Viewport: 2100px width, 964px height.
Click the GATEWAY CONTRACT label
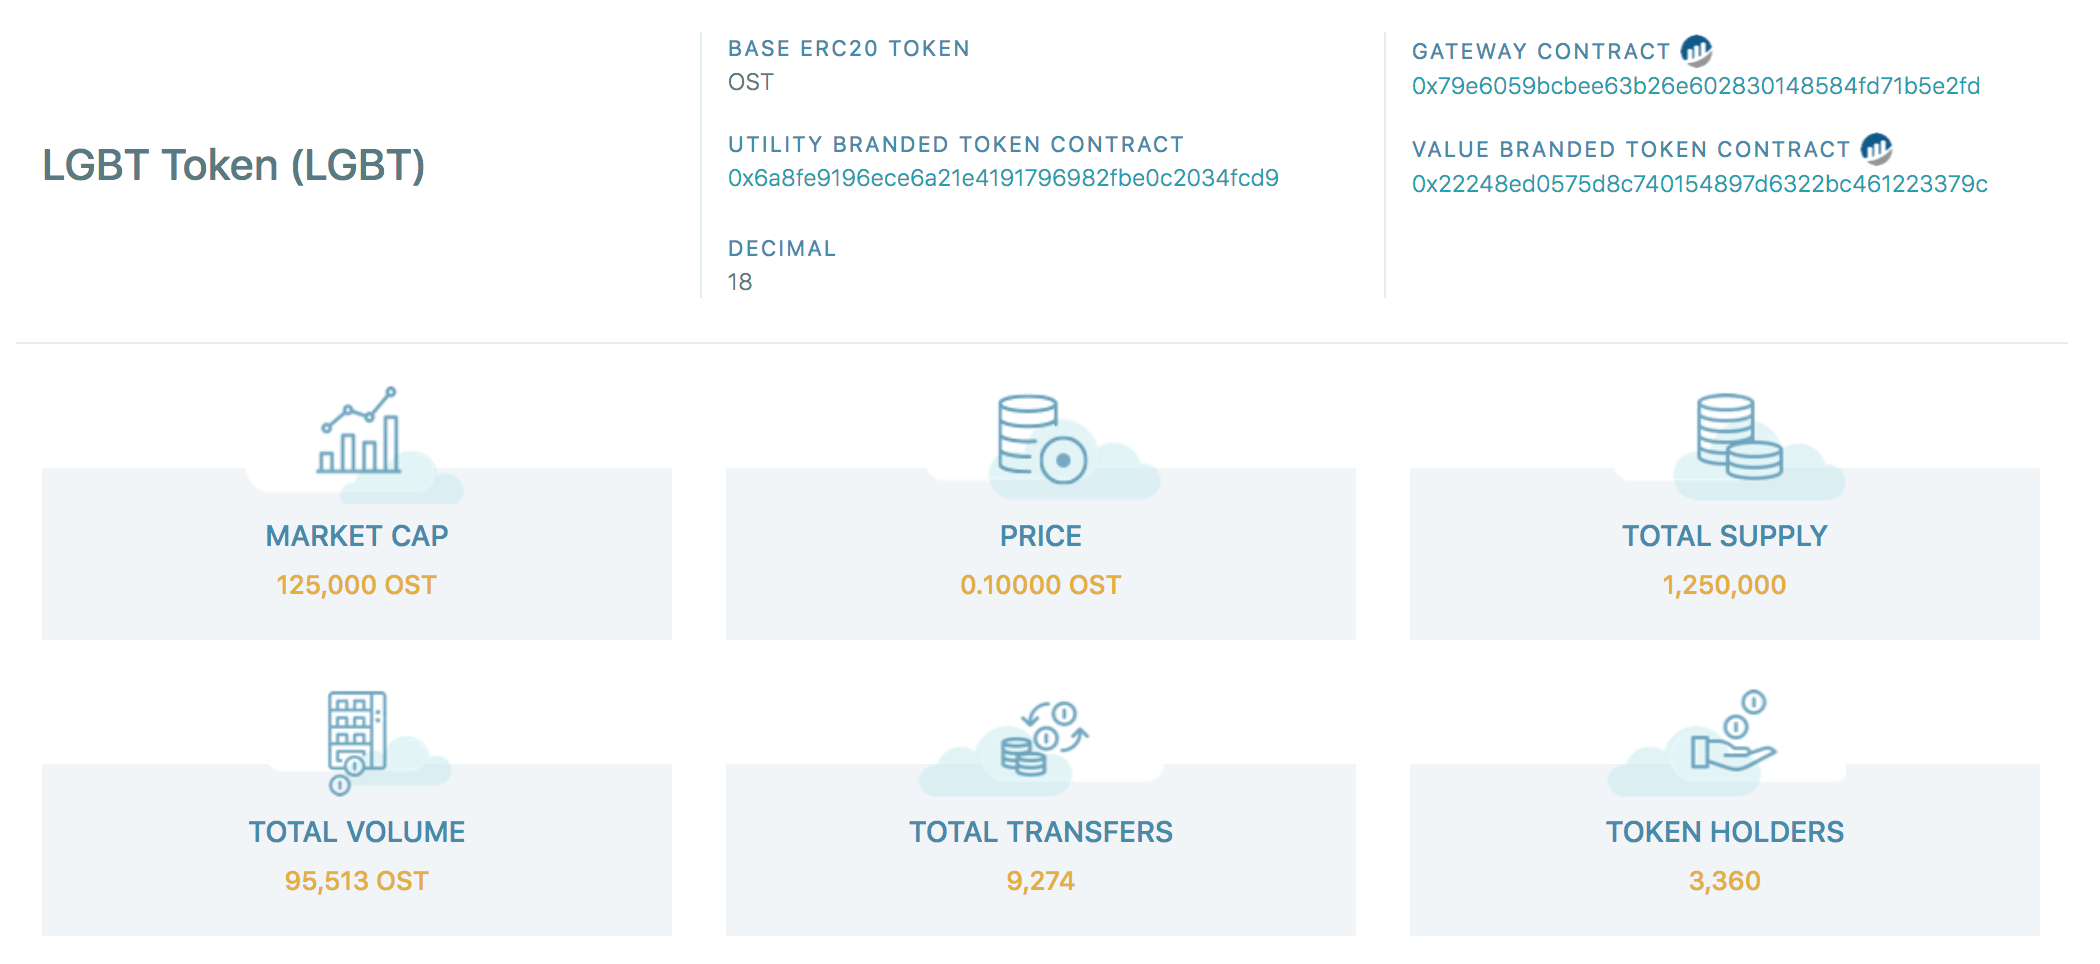coord(1541,52)
